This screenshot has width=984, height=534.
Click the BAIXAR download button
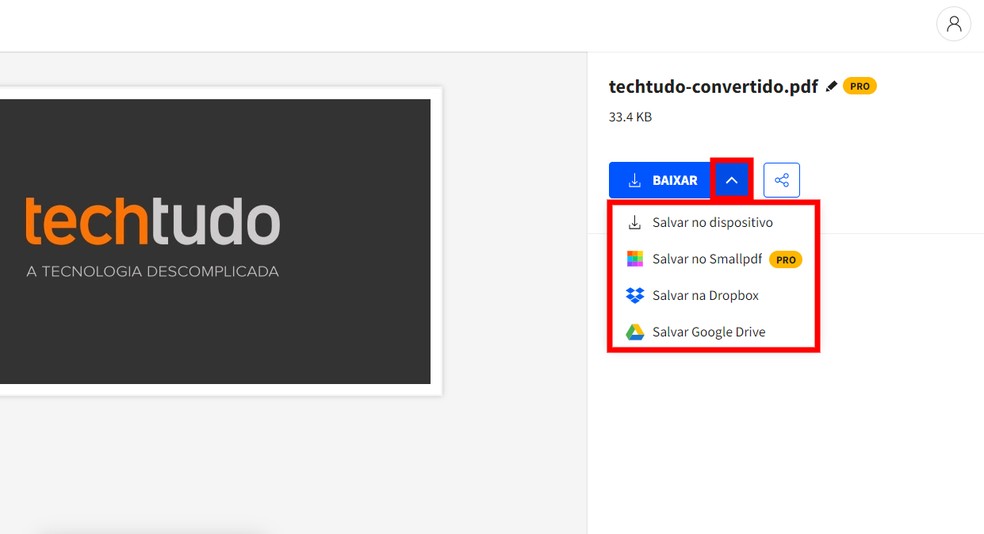point(660,180)
